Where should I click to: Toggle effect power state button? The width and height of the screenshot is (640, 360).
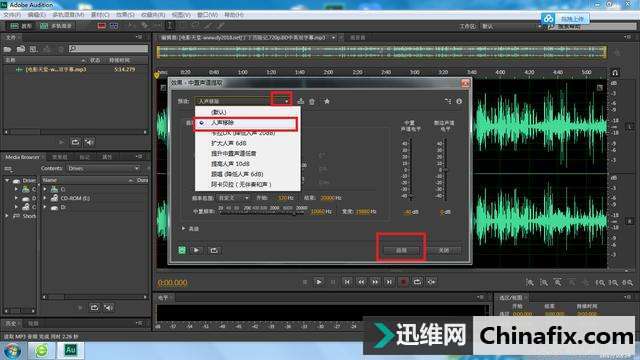click(x=182, y=250)
